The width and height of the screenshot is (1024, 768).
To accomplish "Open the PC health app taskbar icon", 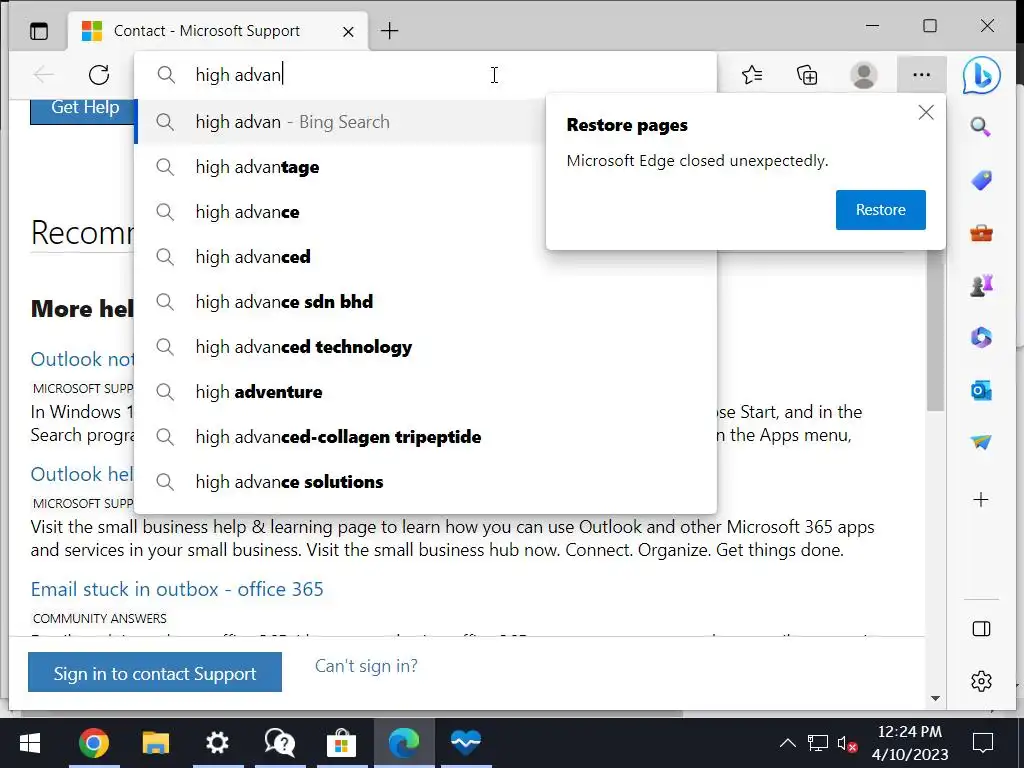I will [x=466, y=743].
